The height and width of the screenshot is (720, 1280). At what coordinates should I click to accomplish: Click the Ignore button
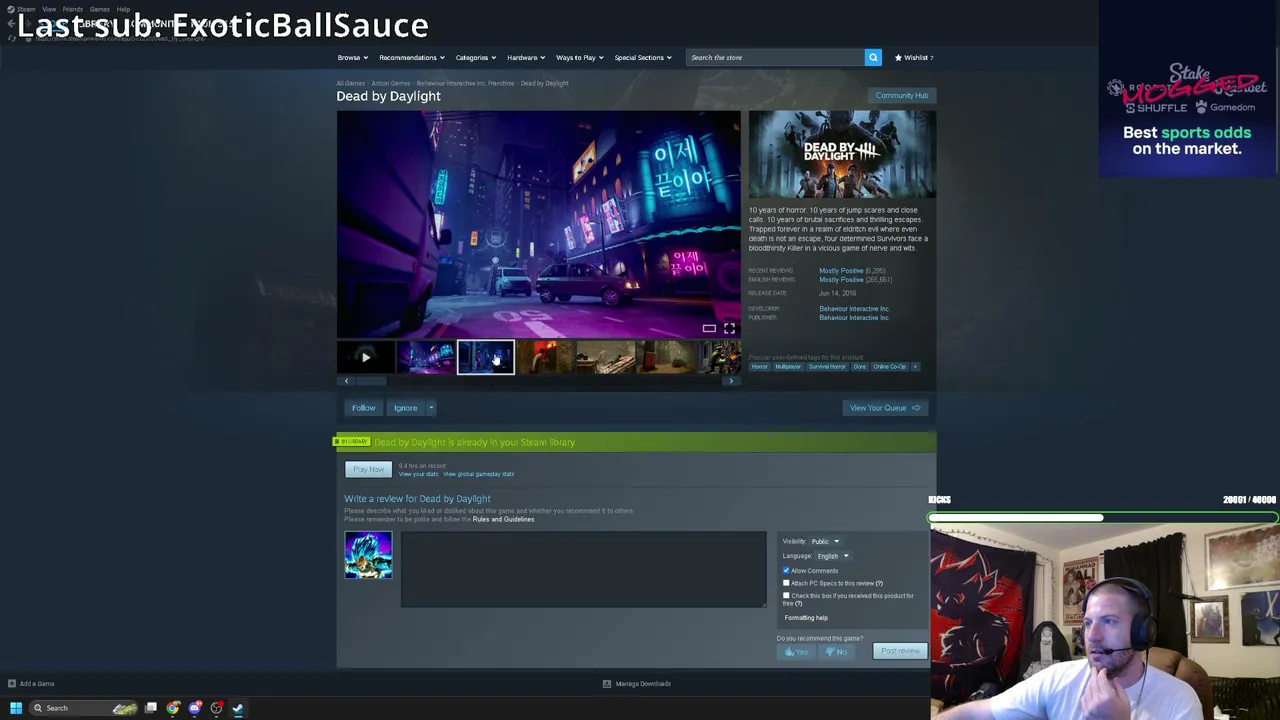(405, 408)
